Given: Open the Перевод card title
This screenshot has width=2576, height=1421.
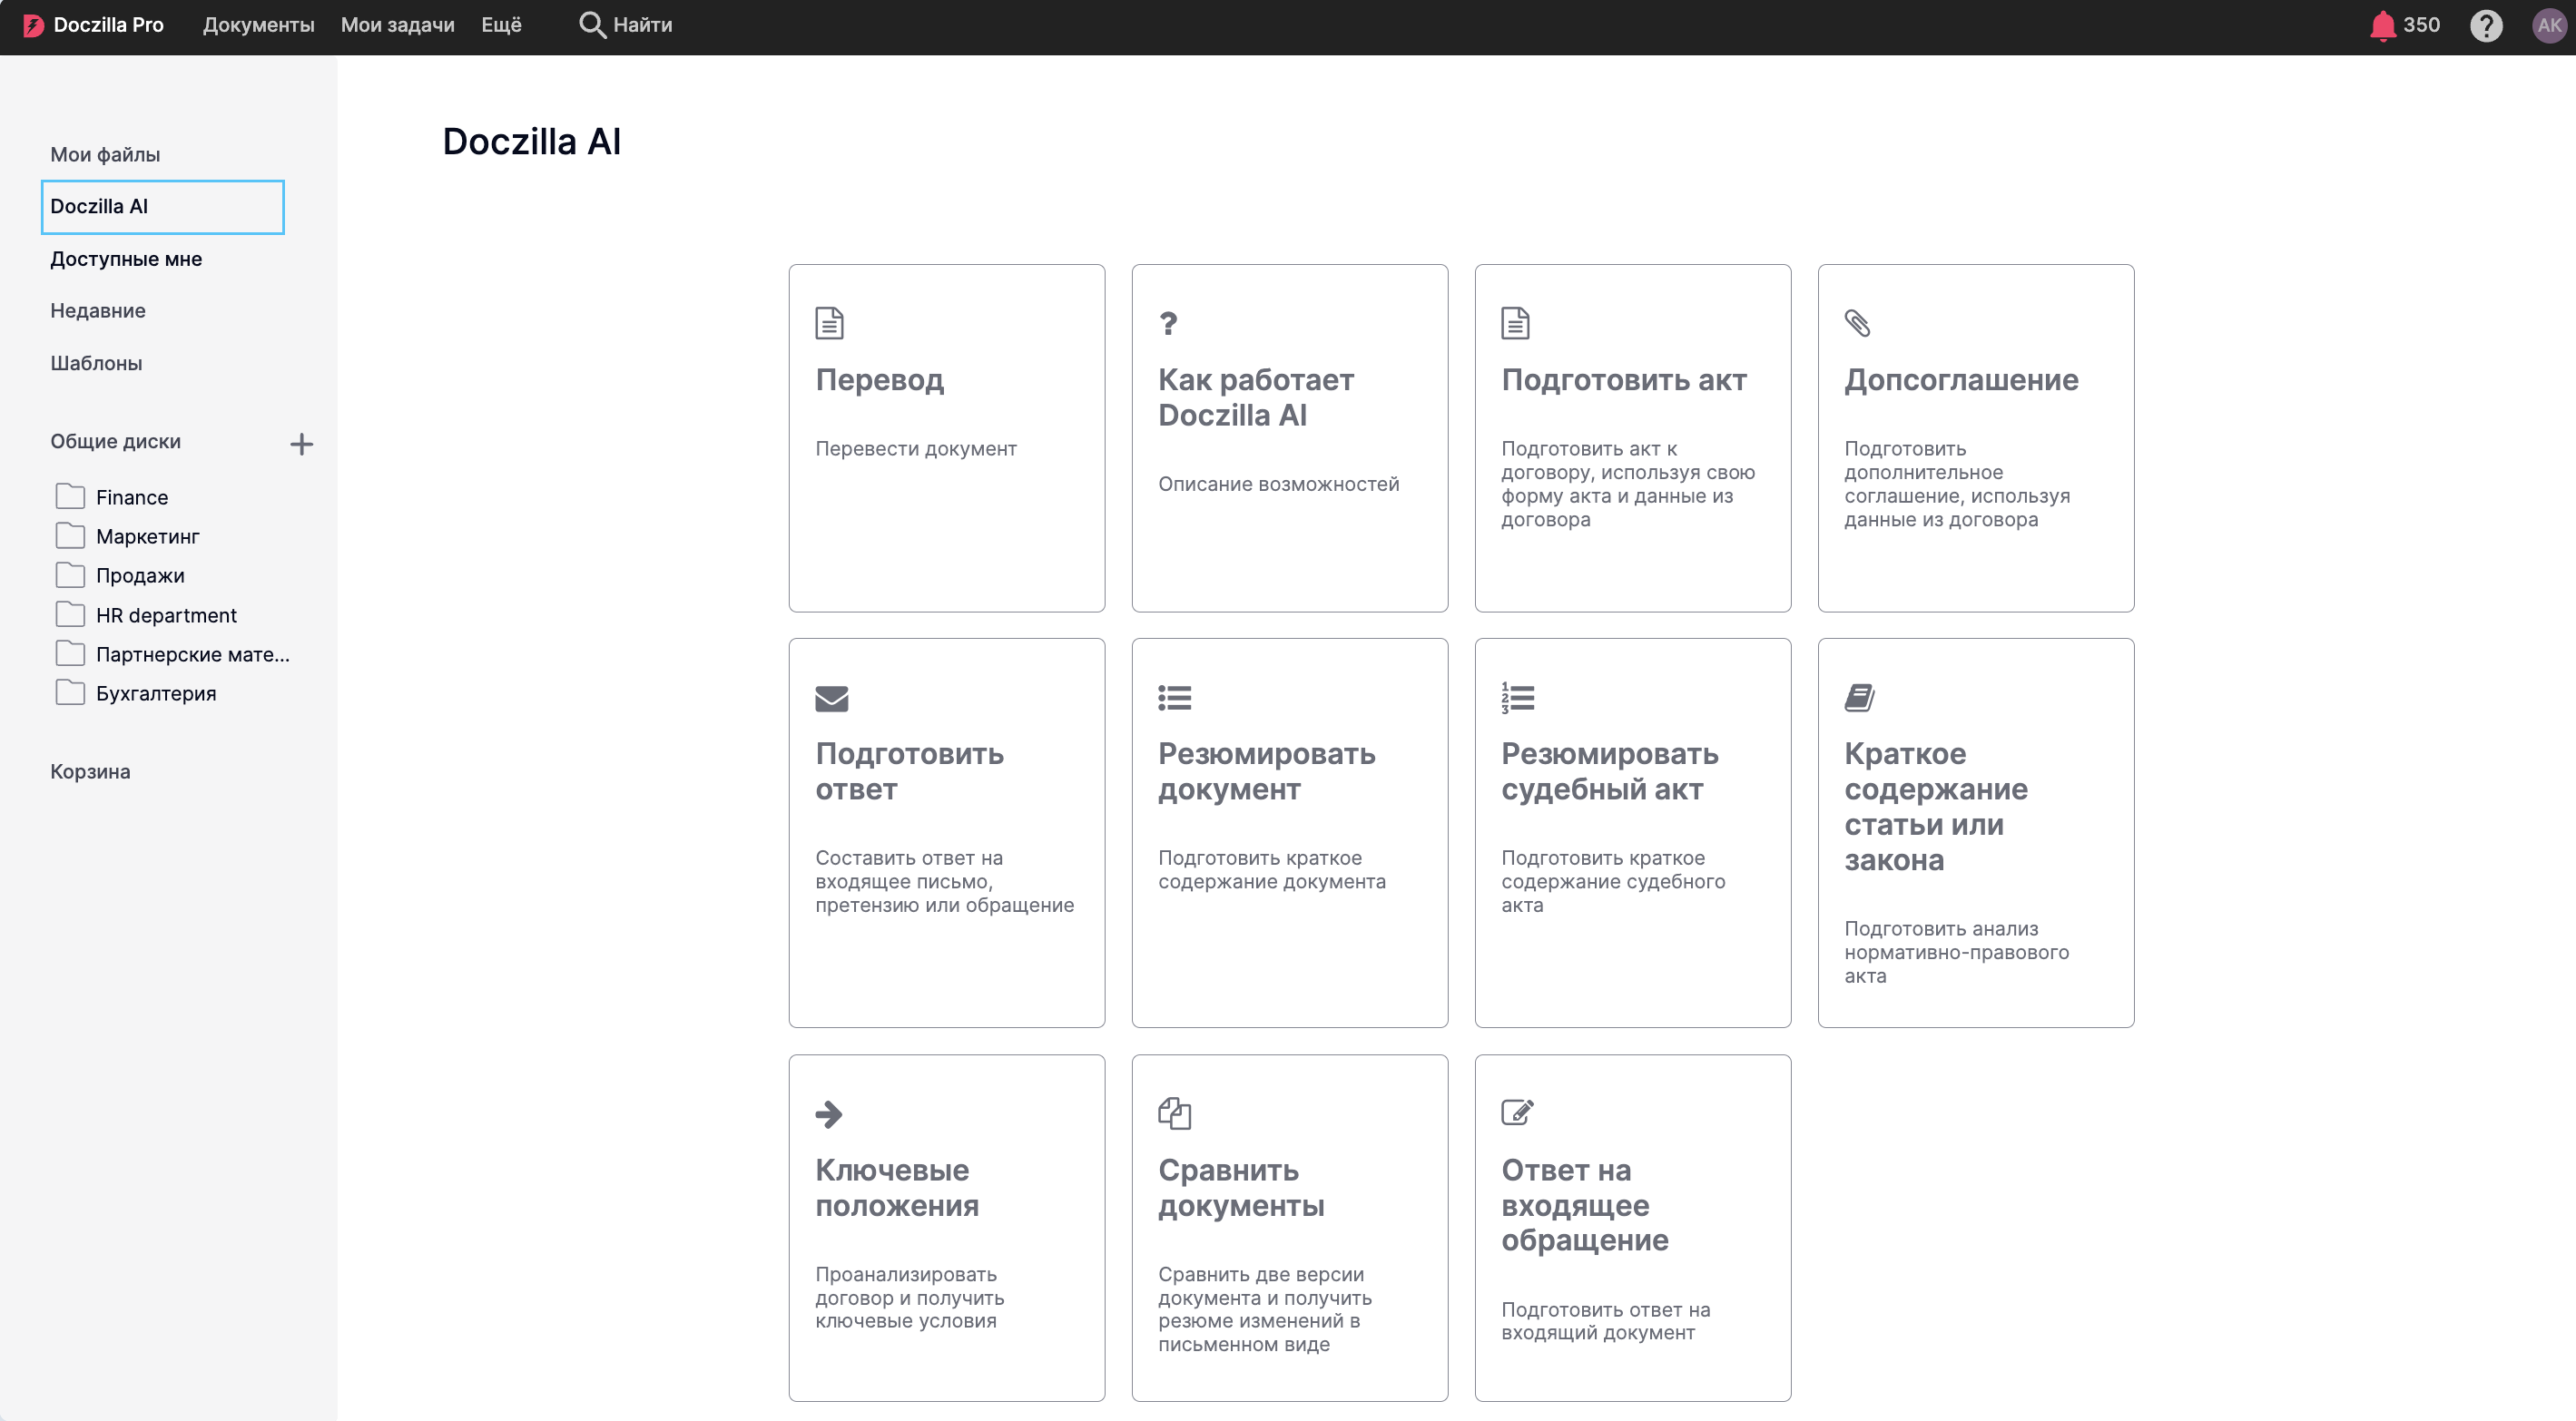Looking at the screenshot, I should [879, 381].
